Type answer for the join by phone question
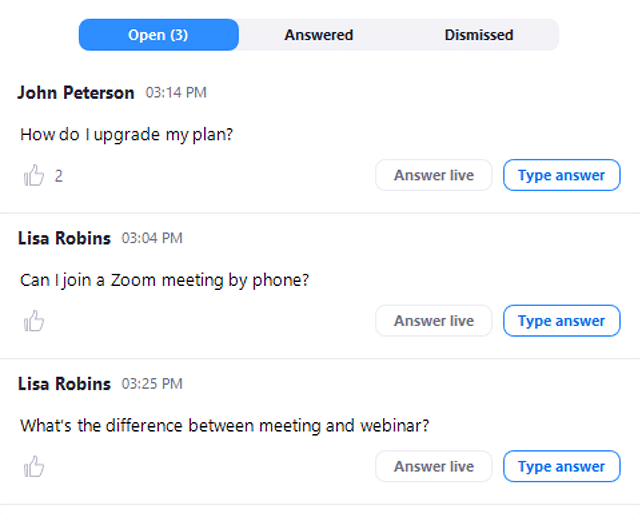This screenshot has width=640, height=513. pos(561,321)
